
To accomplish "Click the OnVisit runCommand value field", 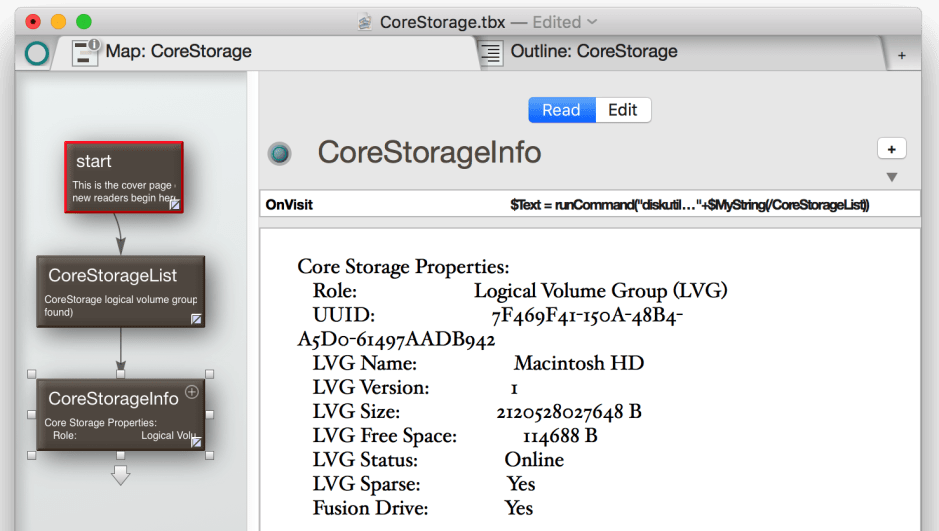I will [x=689, y=205].
